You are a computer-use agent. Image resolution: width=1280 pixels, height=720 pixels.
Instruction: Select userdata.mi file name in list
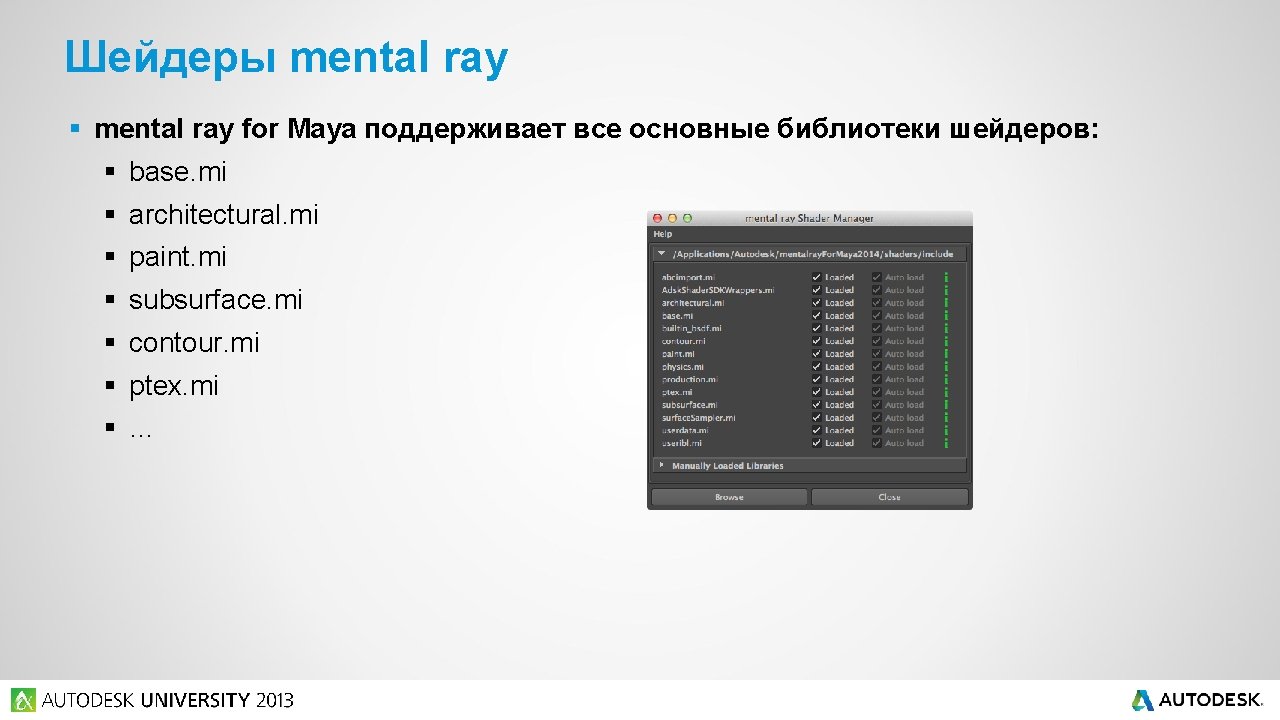coord(686,431)
